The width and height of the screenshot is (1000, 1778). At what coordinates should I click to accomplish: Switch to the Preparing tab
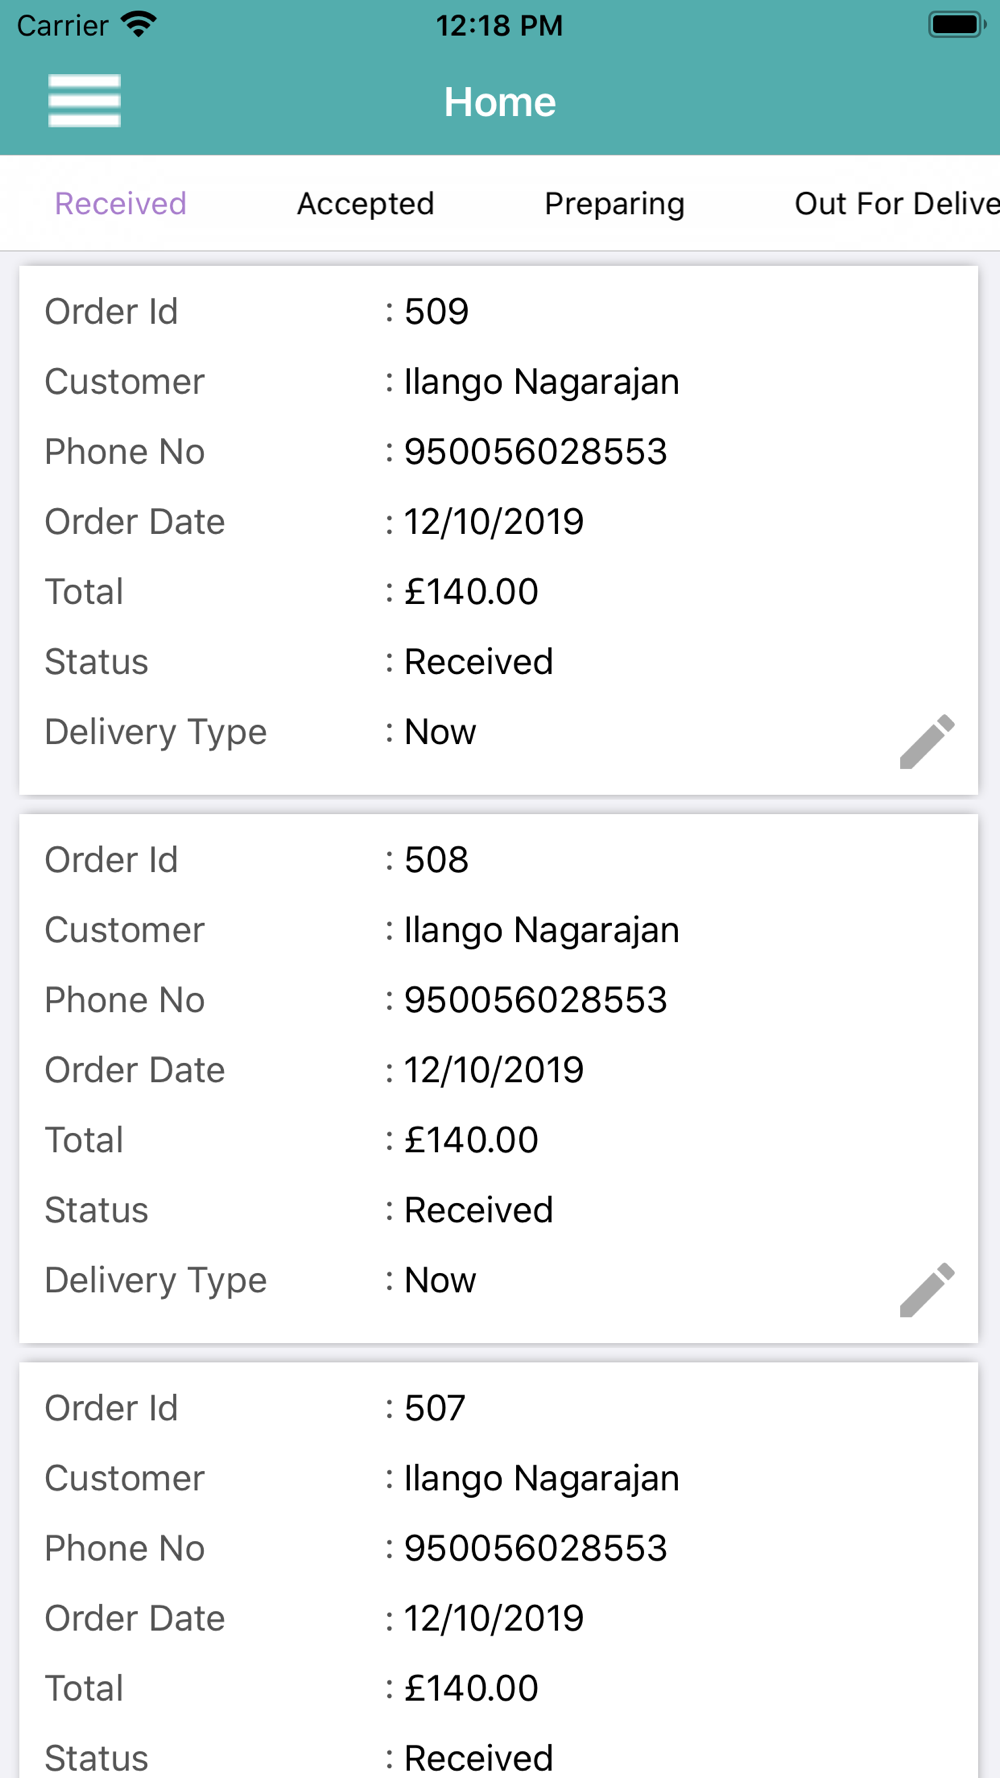(x=615, y=203)
